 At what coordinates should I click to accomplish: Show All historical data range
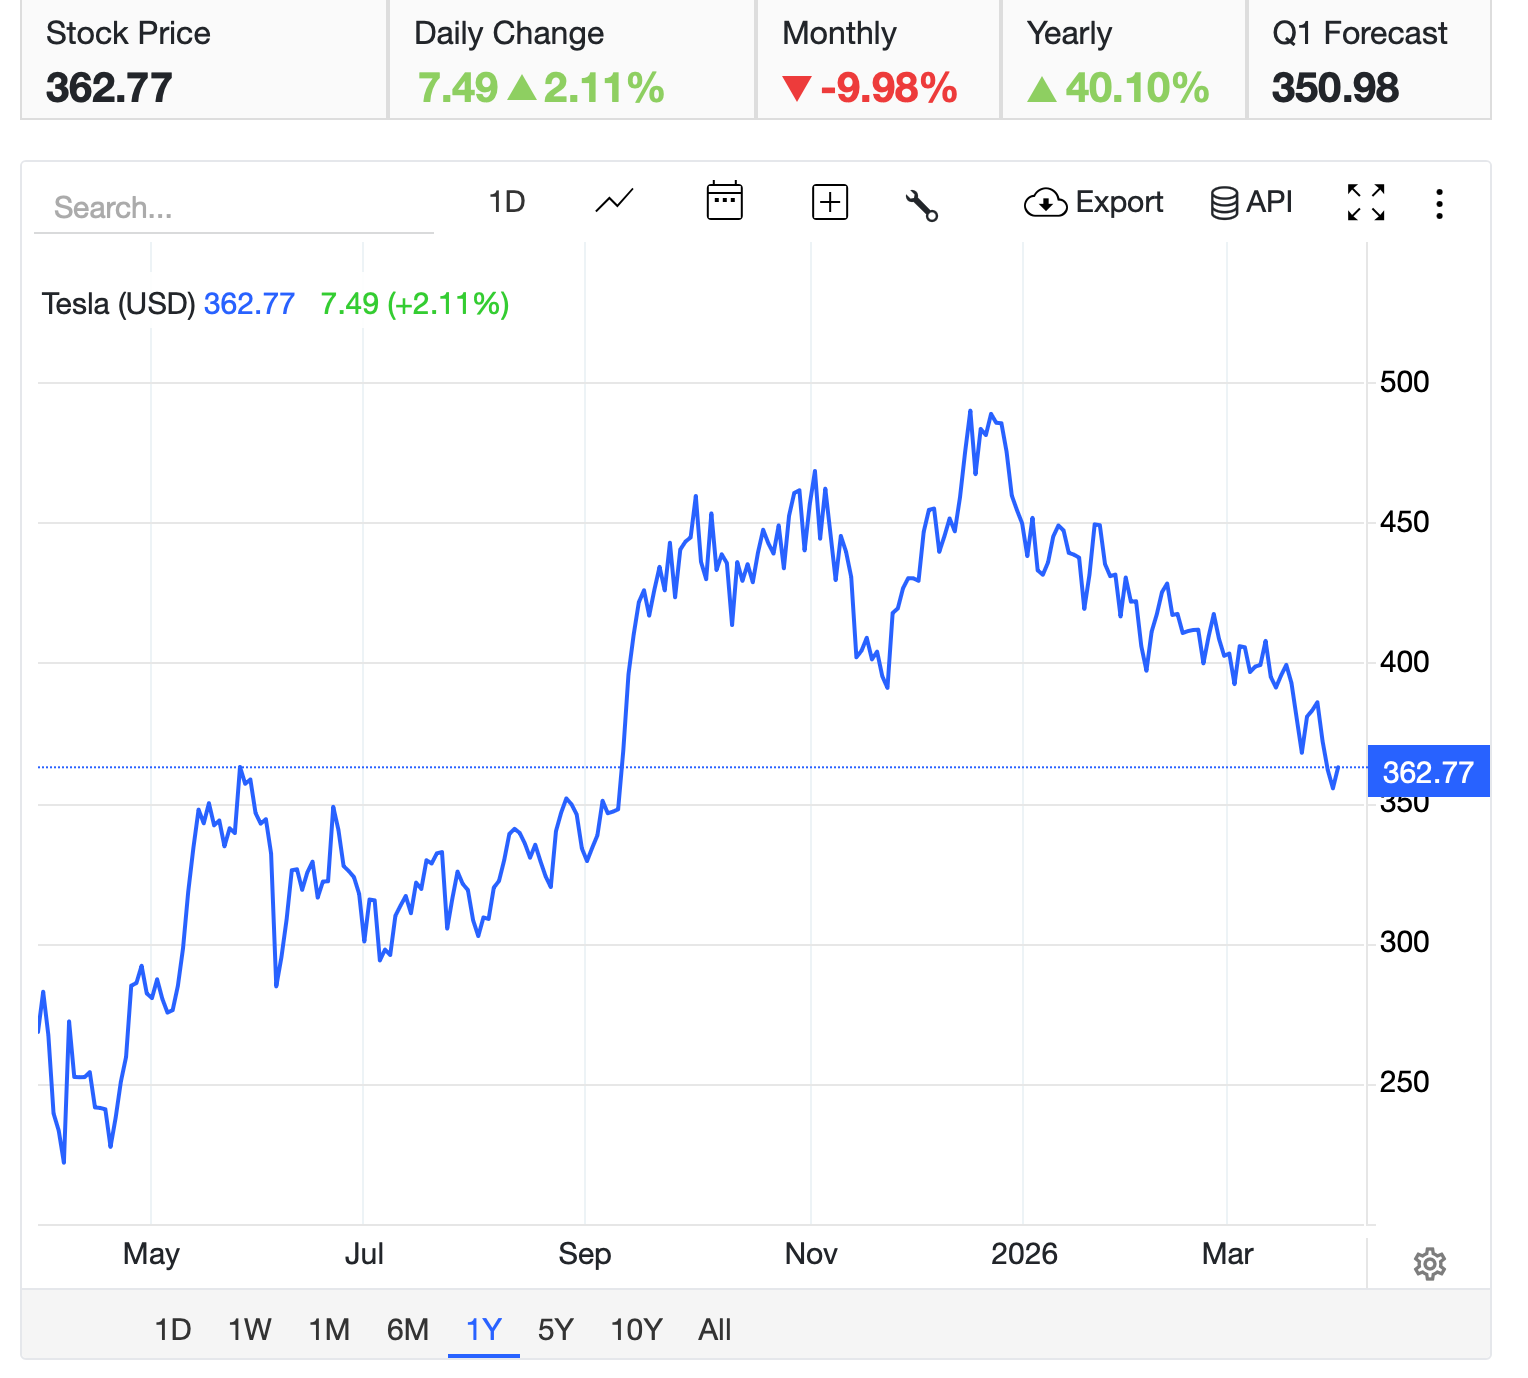coord(714,1330)
